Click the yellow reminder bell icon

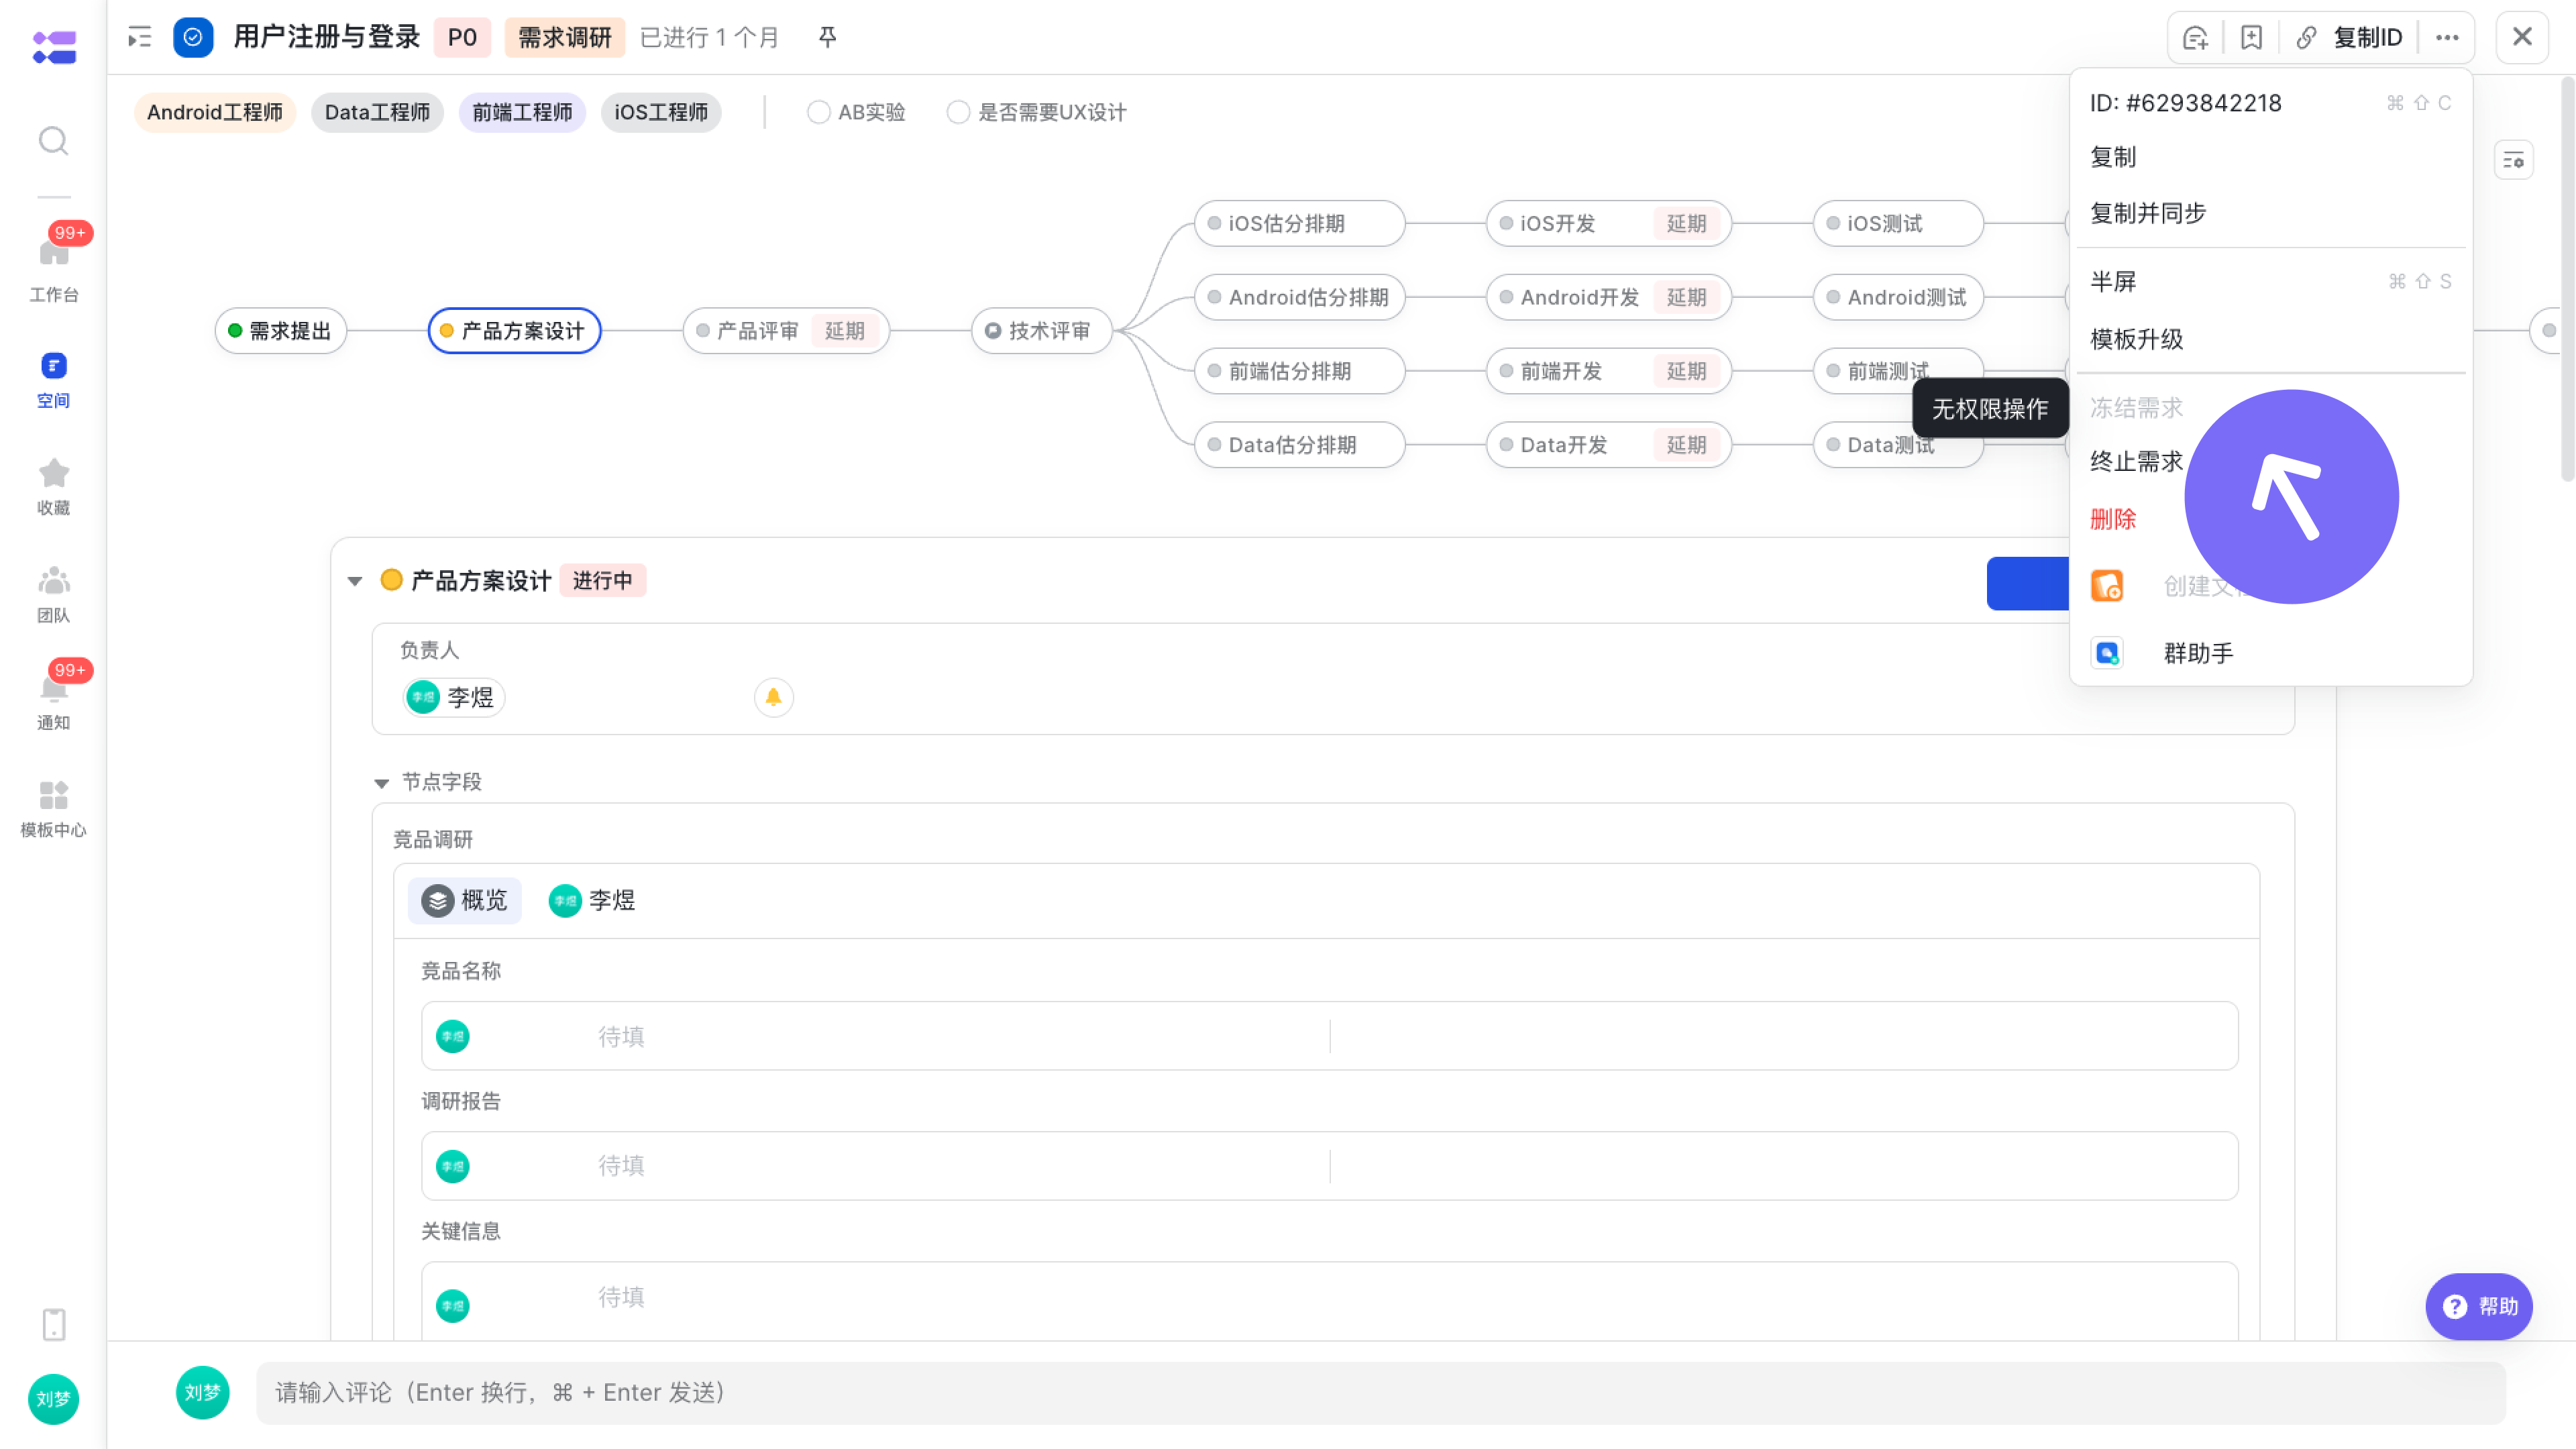[773, 697]
